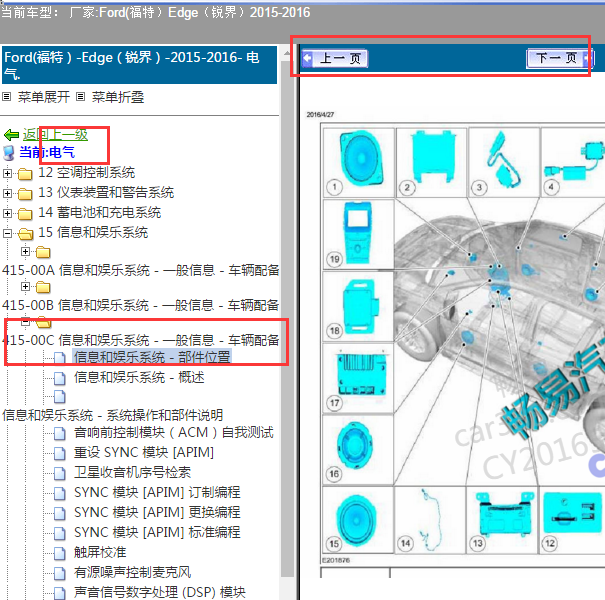Click the 下一页 next page button
Viewport: 605px width, 600px height.
pyautogui.click(x=559, y=59)
